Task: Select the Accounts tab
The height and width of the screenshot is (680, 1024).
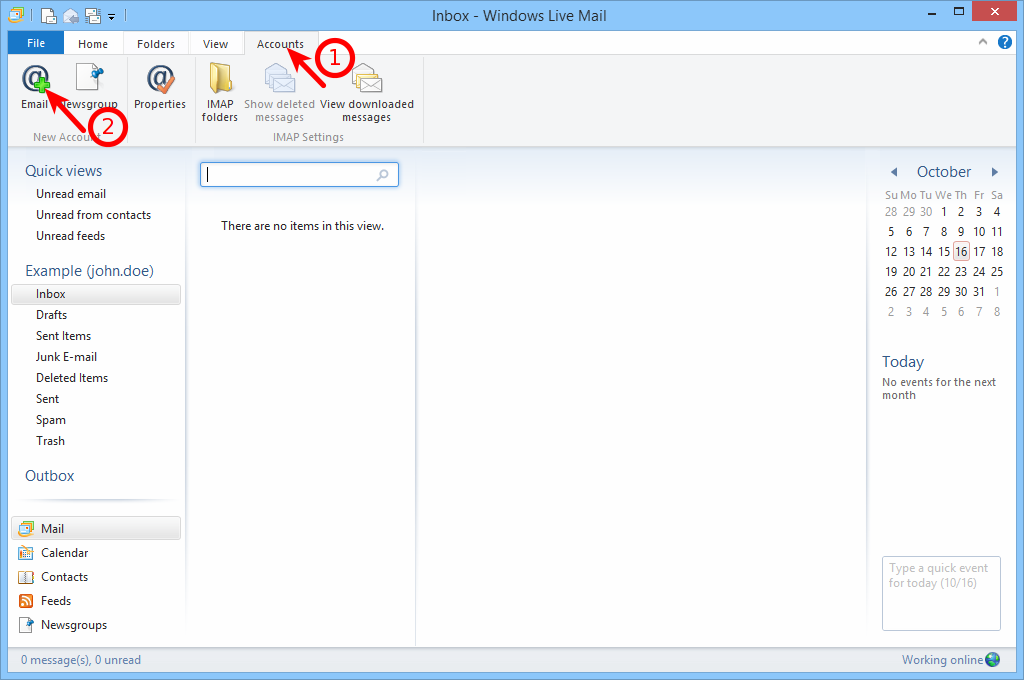Action: [280, 44]
